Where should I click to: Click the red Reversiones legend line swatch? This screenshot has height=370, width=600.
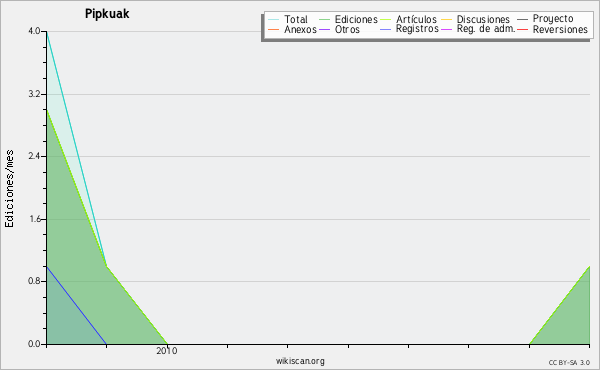pyautogui.click(x=522, y=29)
